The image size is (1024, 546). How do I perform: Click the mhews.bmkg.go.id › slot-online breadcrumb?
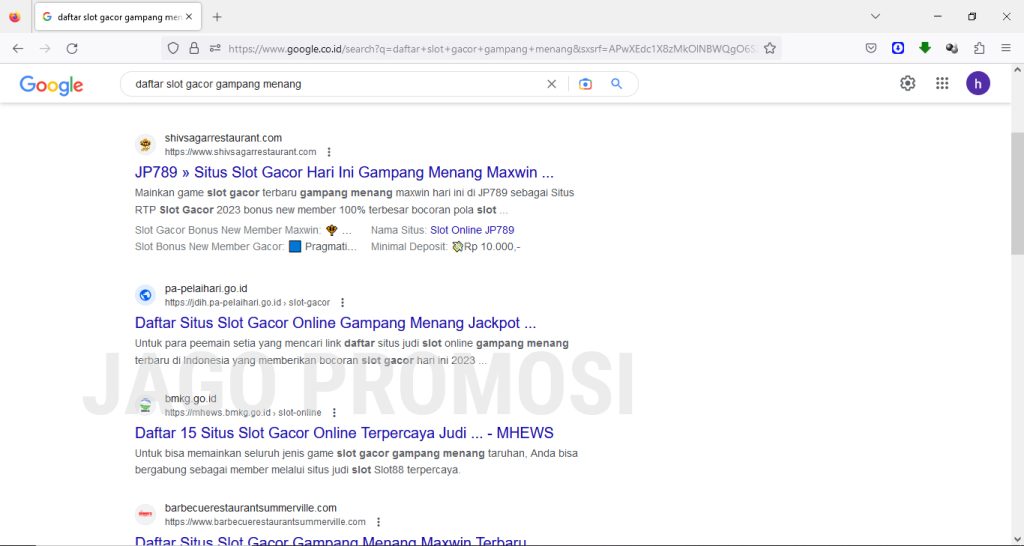pyautogui.click(x=243, y=413)
